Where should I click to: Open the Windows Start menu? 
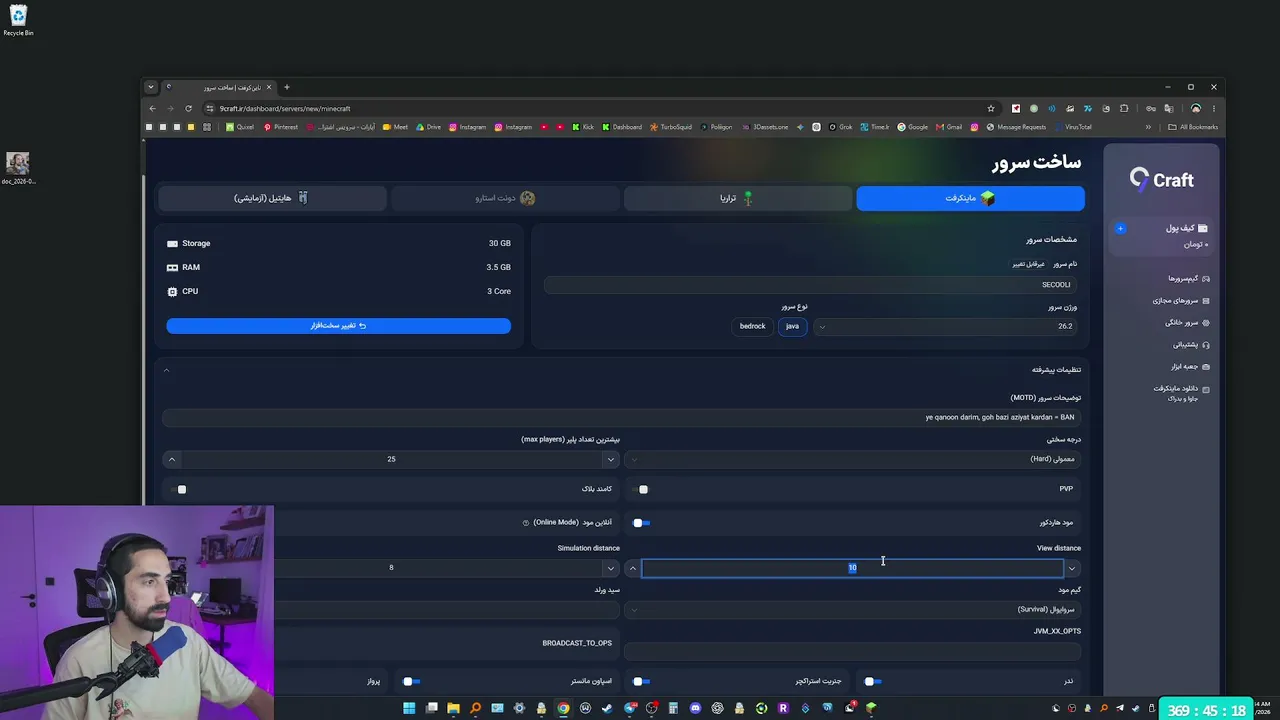(x=409, y=708)
